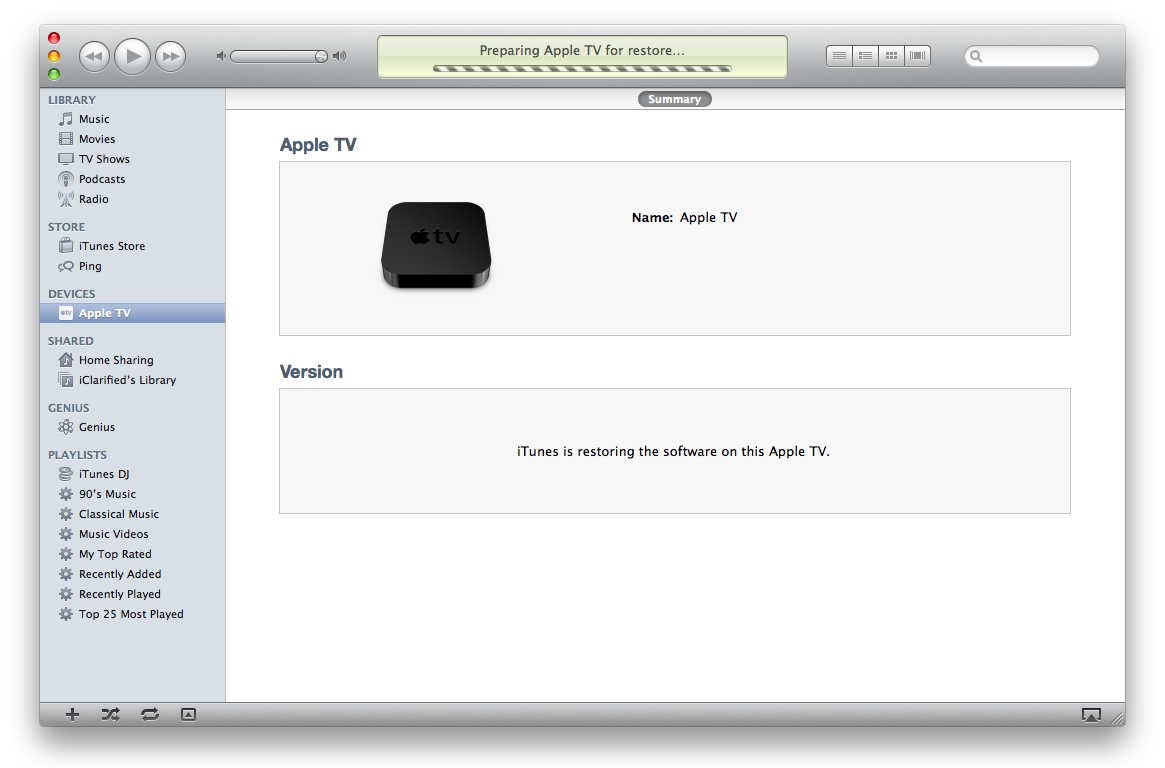
Task: Open Home Sharing
Action: point(132,359)
